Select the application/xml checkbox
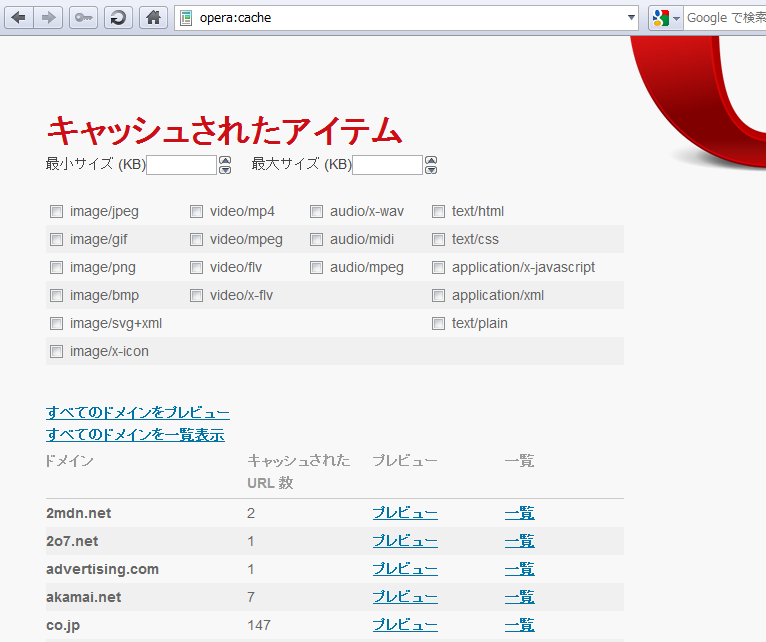 point(439,296)
